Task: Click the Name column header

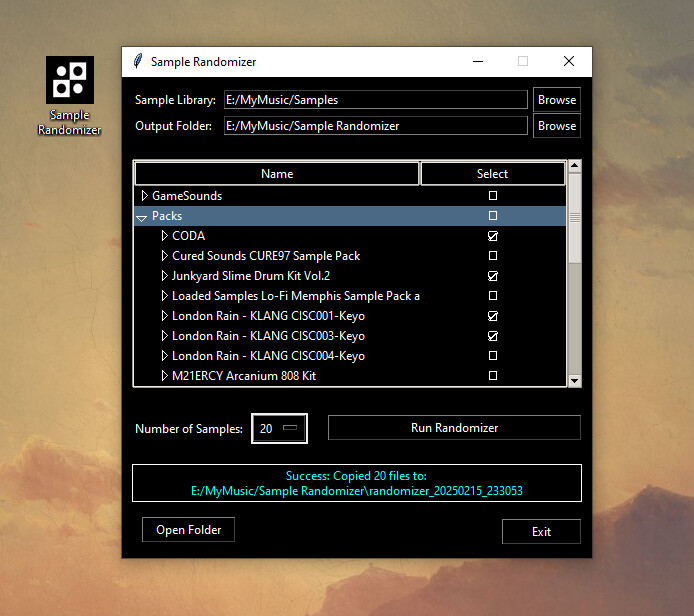Action: (277, 174)
